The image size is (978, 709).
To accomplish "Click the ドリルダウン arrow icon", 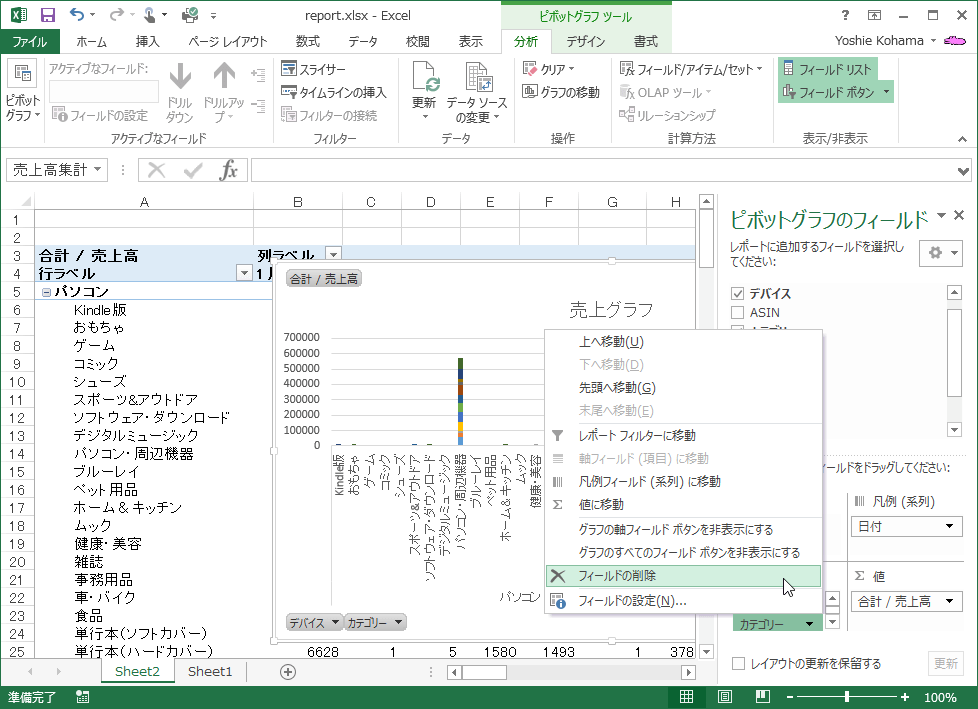I will [180, 76].
